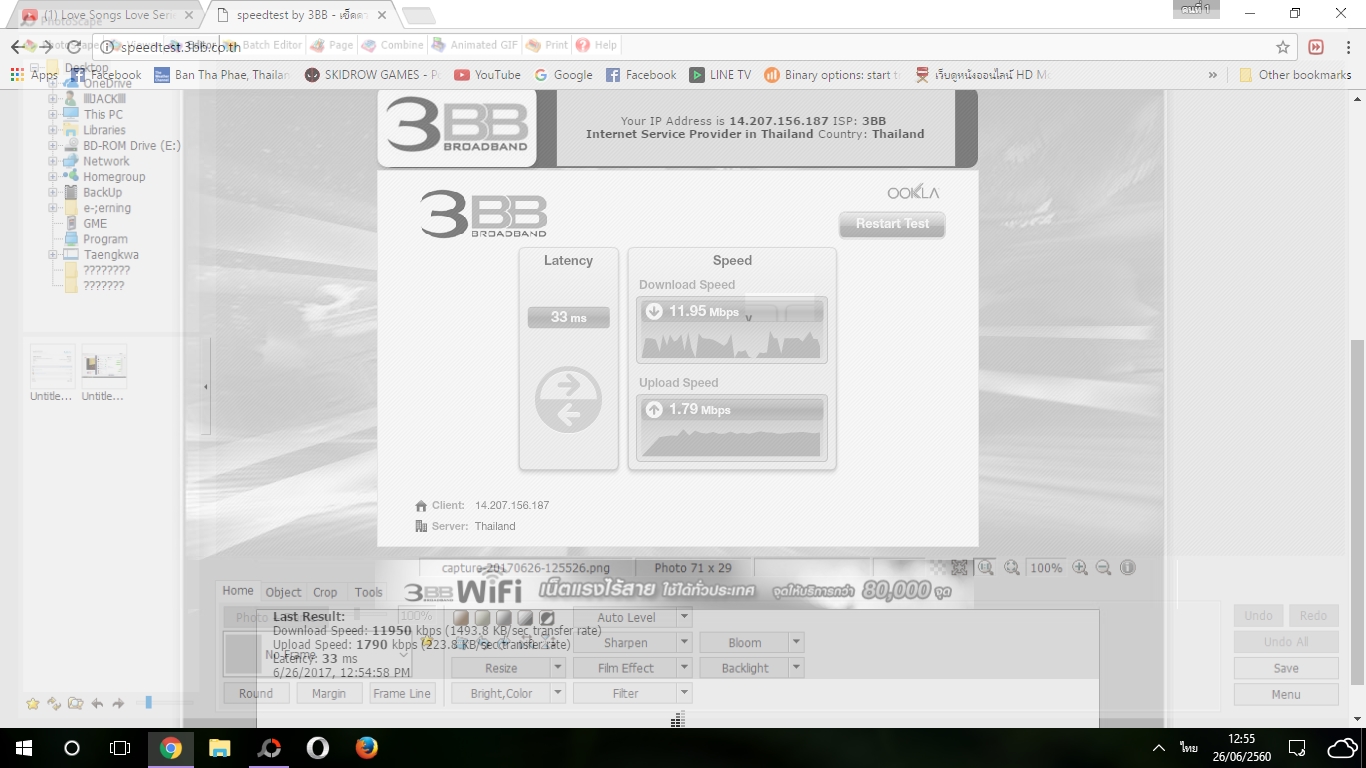Open File Explorer from the taskbar
Image resolution: width=1366 pixels, height=768 pixels.
pyautogui.click(x=220, y=748)
